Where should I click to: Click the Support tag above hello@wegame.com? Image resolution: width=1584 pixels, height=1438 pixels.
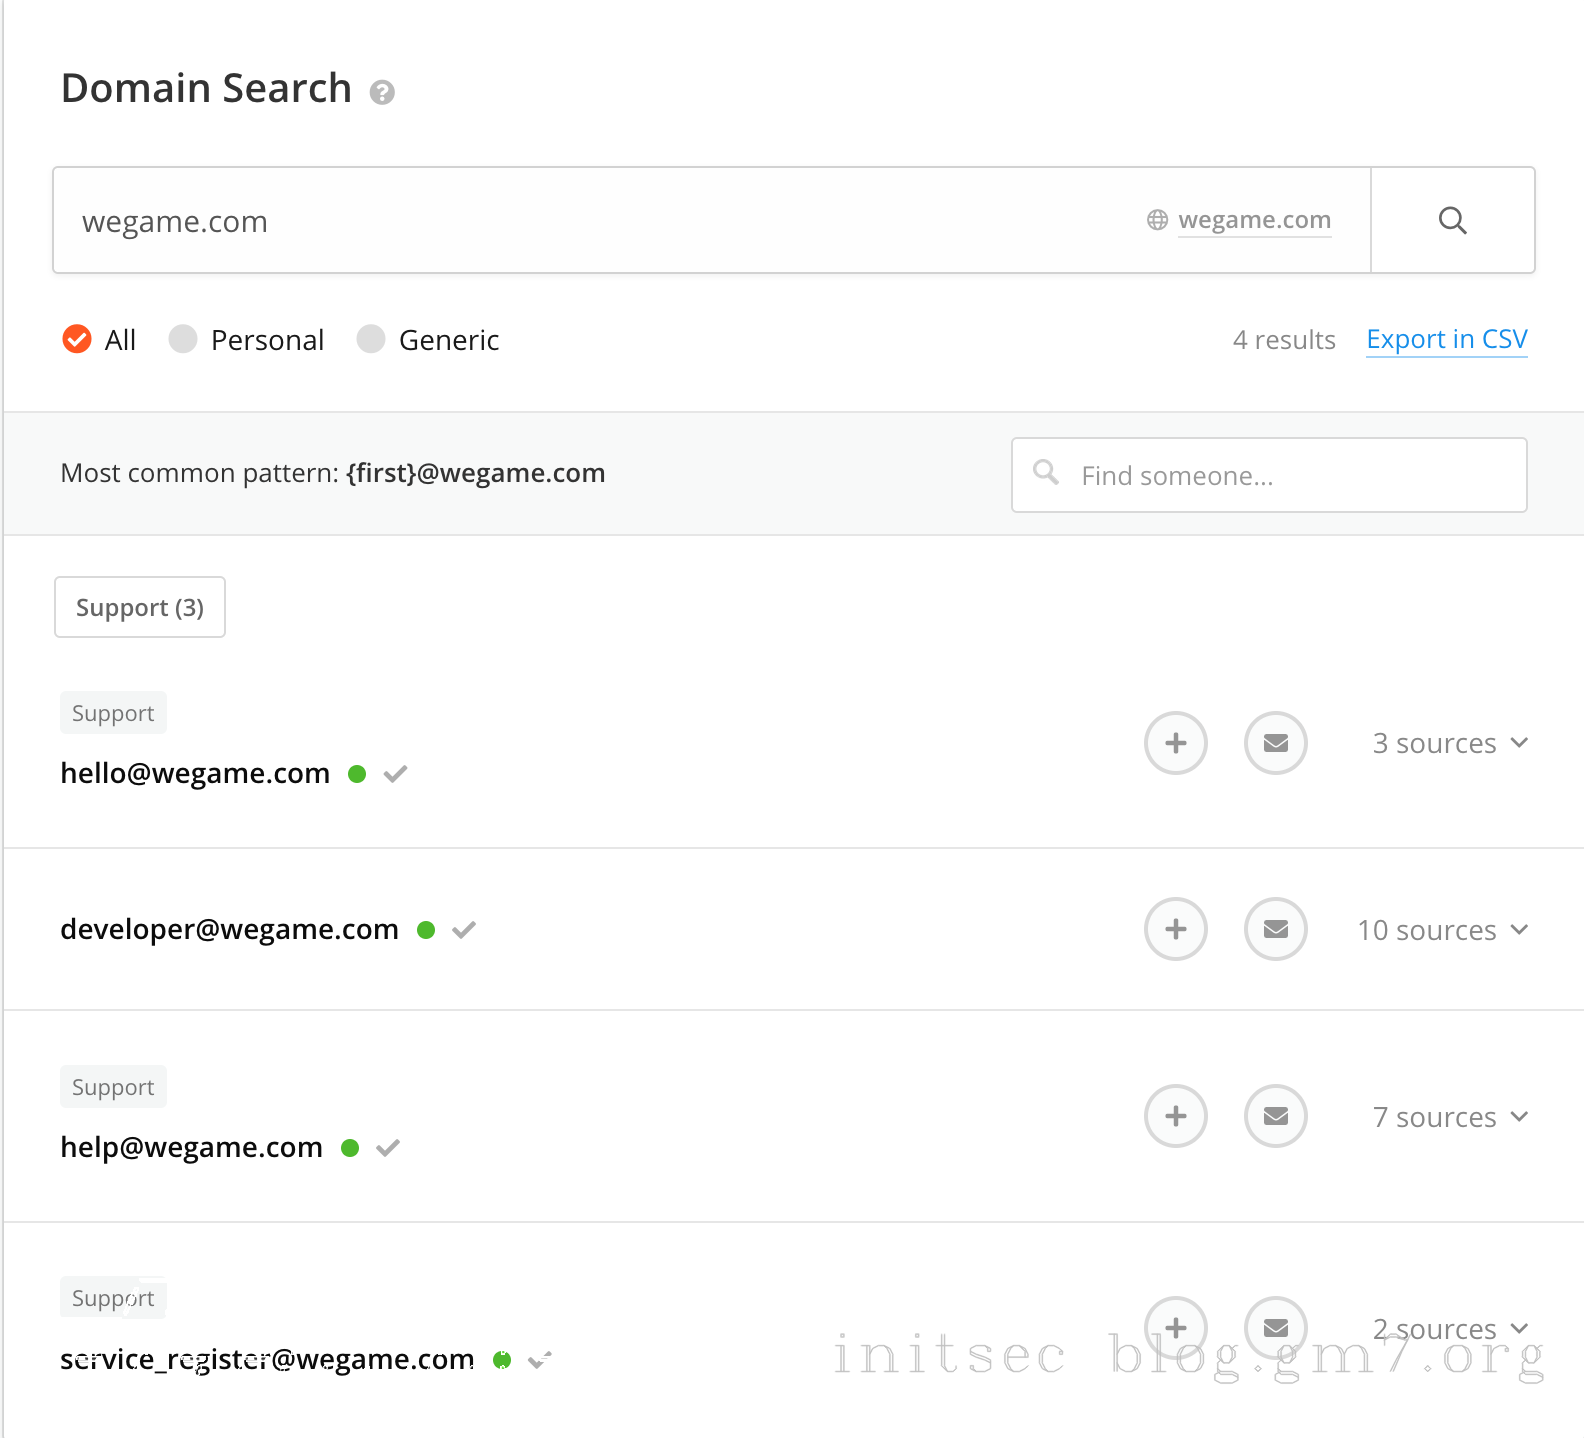click(x=113, y=713)
